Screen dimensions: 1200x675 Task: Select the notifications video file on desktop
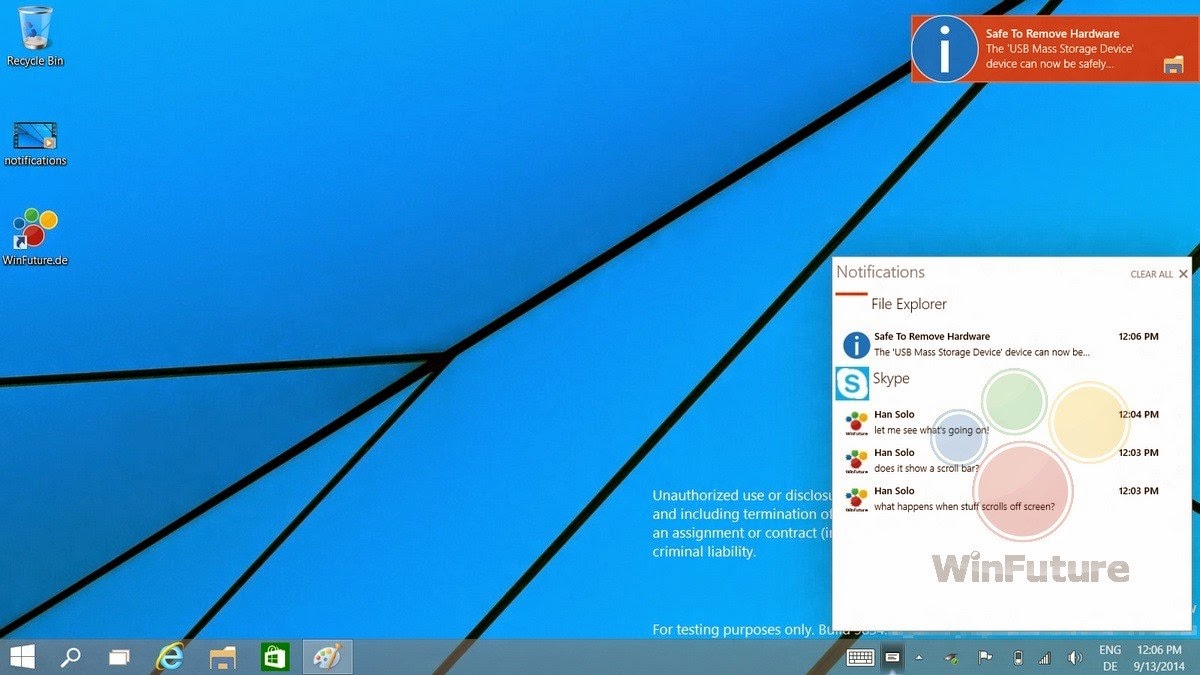pos(35,143)
